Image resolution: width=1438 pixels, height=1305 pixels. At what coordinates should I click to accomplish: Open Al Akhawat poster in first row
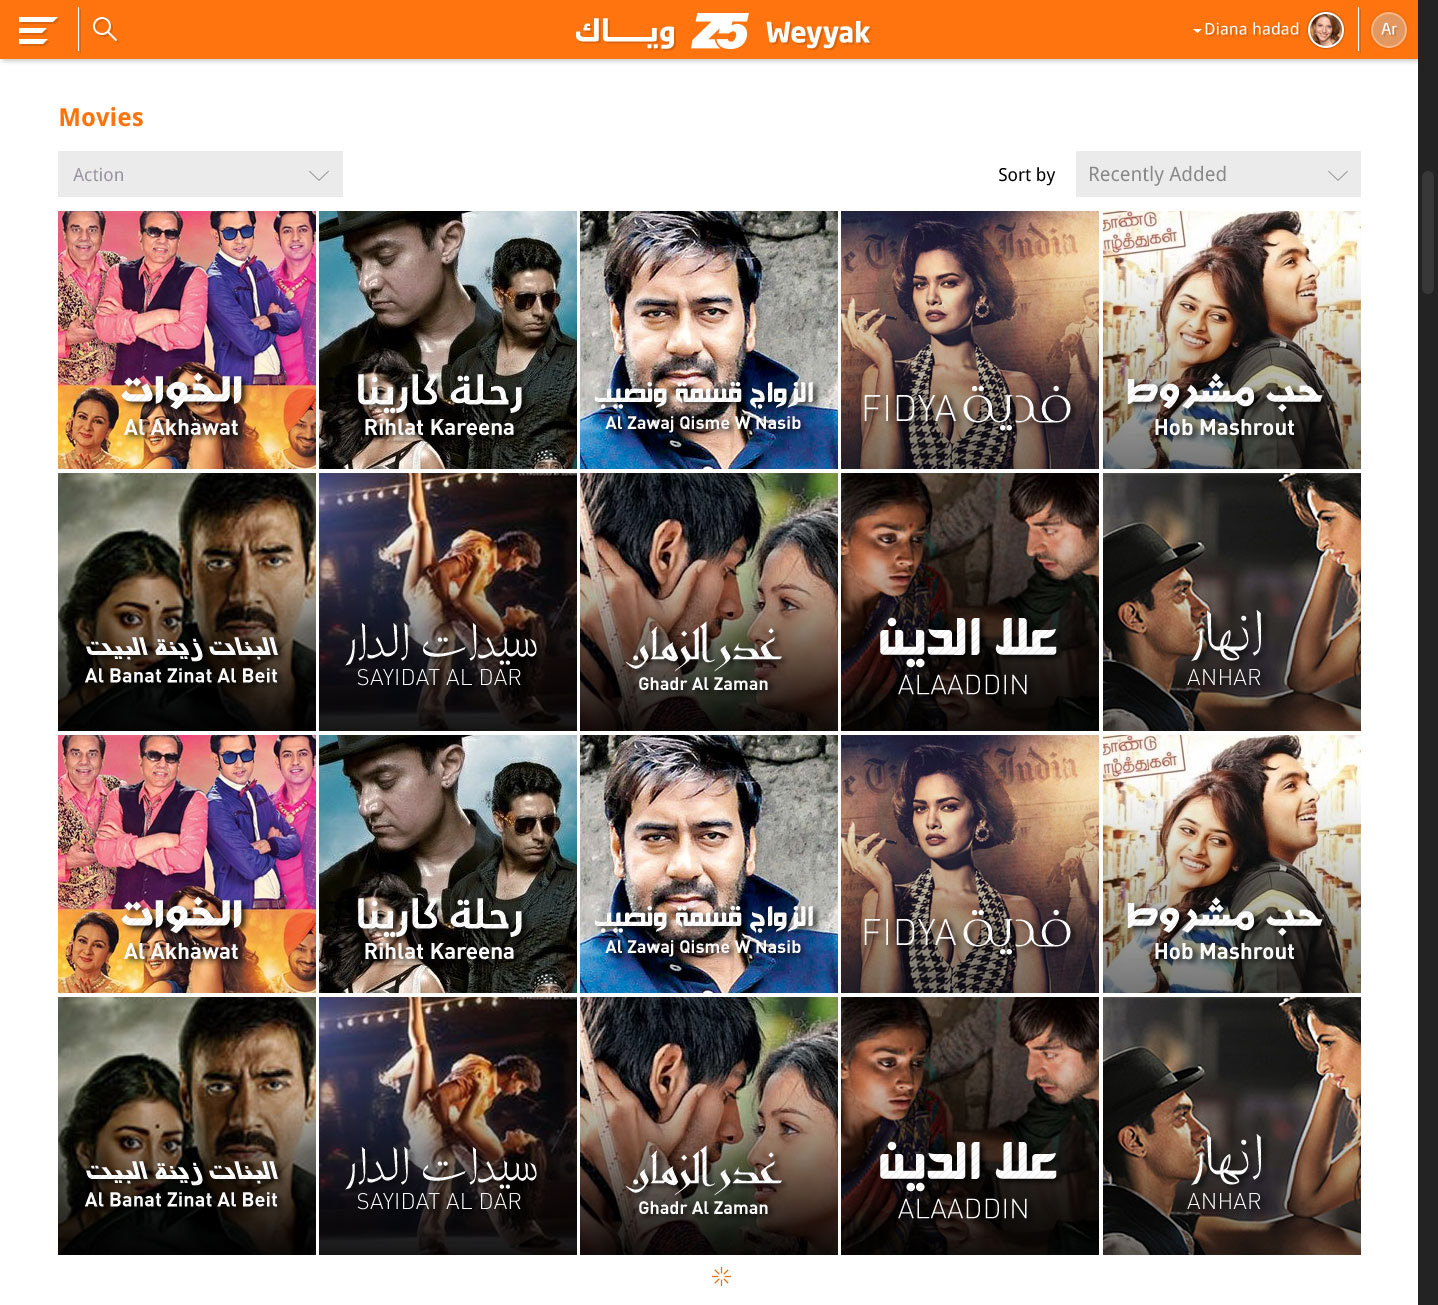pyautogui.click(x=187, y=340)
